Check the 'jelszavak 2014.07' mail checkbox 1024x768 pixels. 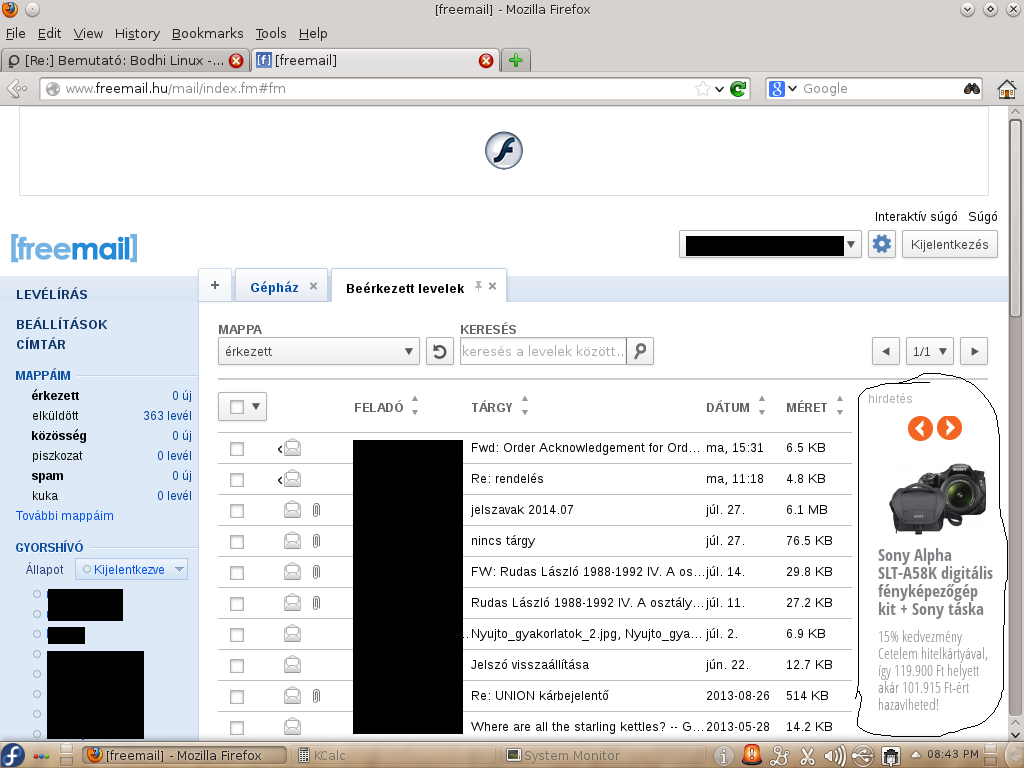237,511
